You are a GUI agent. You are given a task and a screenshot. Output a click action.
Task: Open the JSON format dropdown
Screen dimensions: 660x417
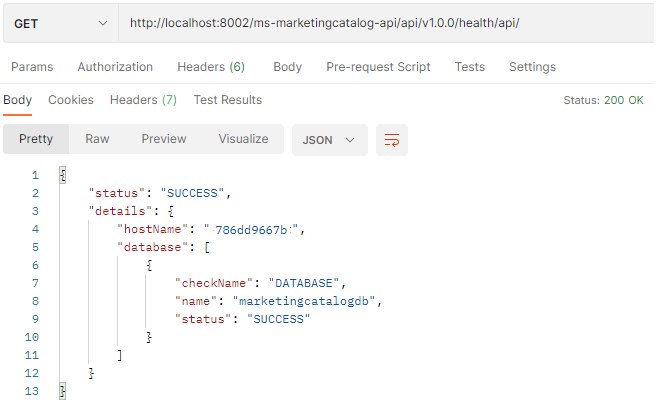click(329, 140)
